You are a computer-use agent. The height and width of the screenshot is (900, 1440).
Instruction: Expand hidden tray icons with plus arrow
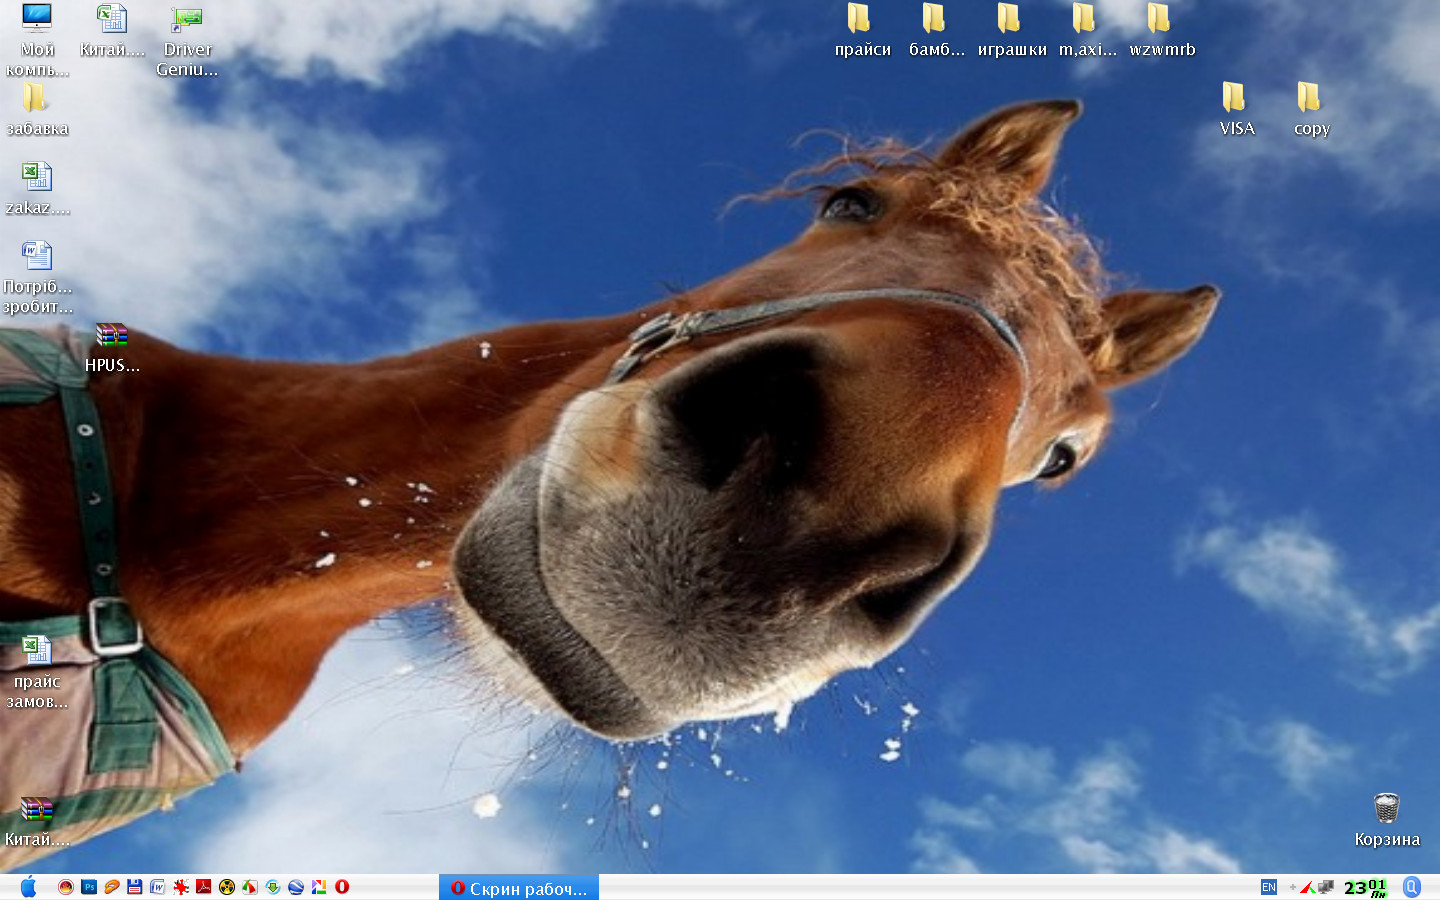[x=1292, y=887]
